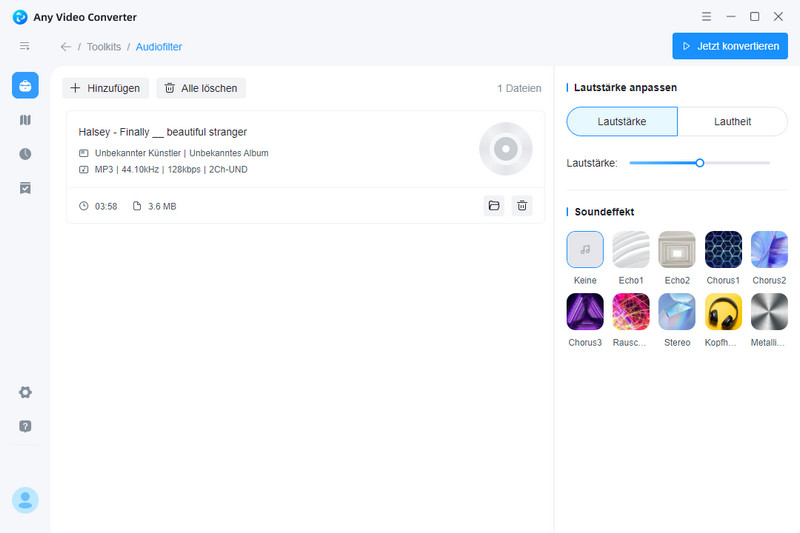
Task: Open settings gear in sidebar
Action: tap(25, 392)
